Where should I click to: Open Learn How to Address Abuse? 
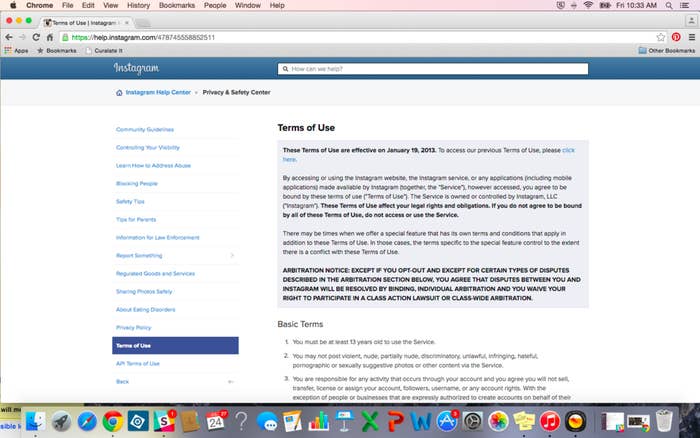pos(153,166)
